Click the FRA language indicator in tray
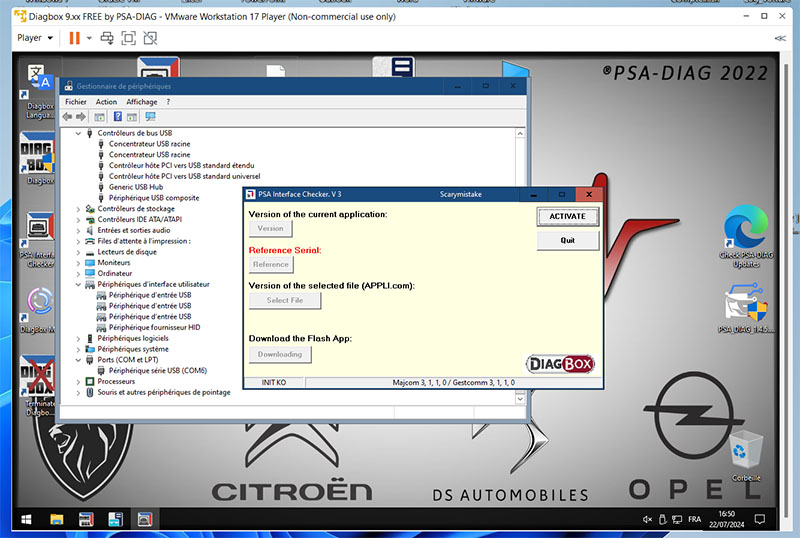 (x=694, y=520)
